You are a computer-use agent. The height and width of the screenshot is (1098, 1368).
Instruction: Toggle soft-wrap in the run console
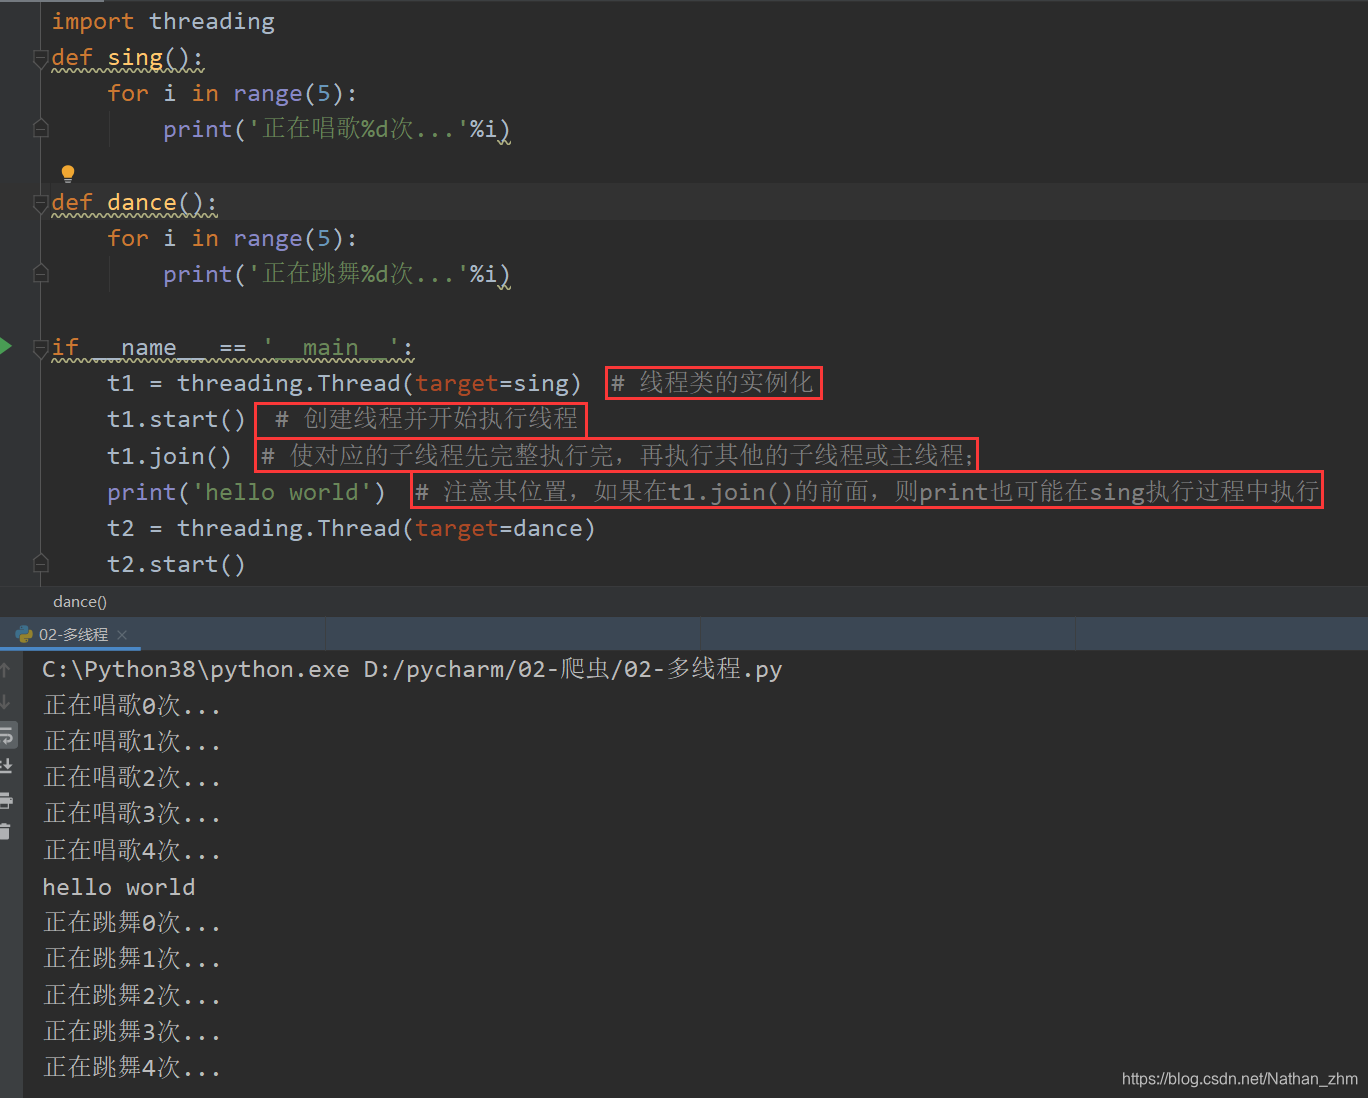point(7,735)
